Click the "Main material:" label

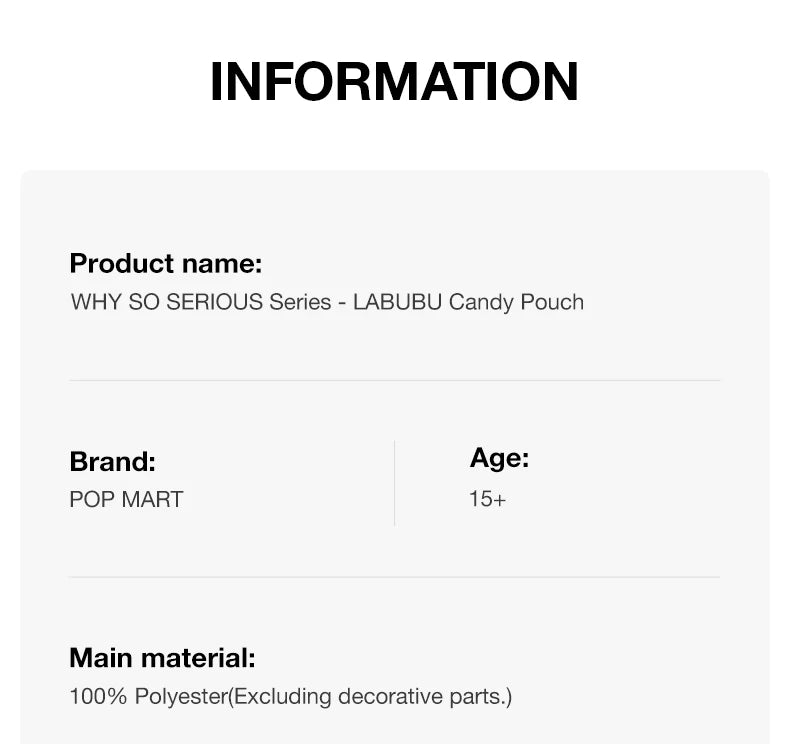pyautogui.click(x=162, y=658)
